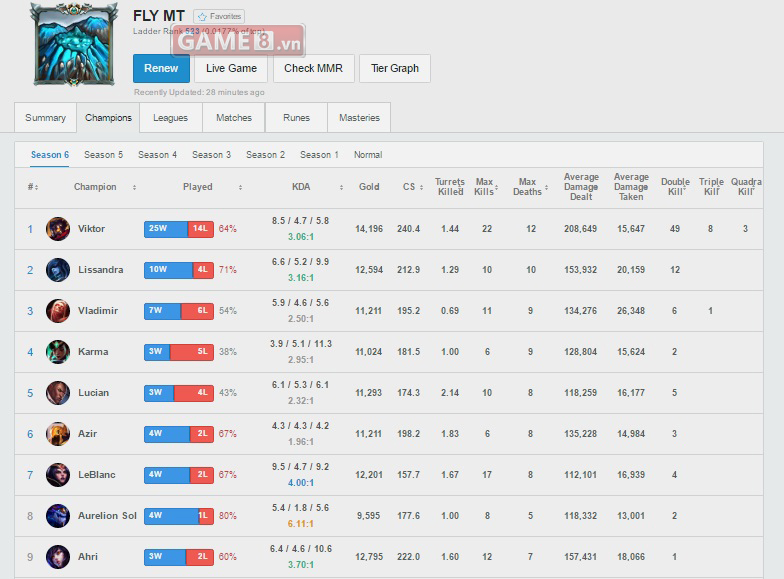
Task: Open Live Game view
Action: pos(231,68)
